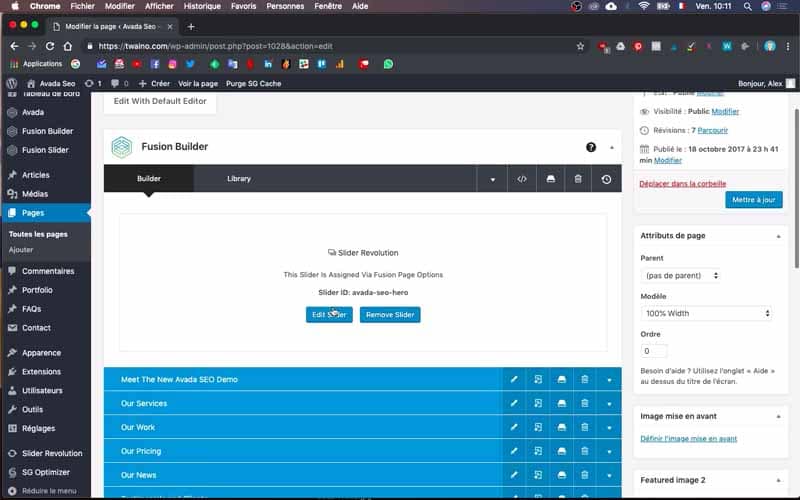This screenshot has height=500, width=800.
Task: Click the Edit Slider button
Action: [x=329, y=315]
